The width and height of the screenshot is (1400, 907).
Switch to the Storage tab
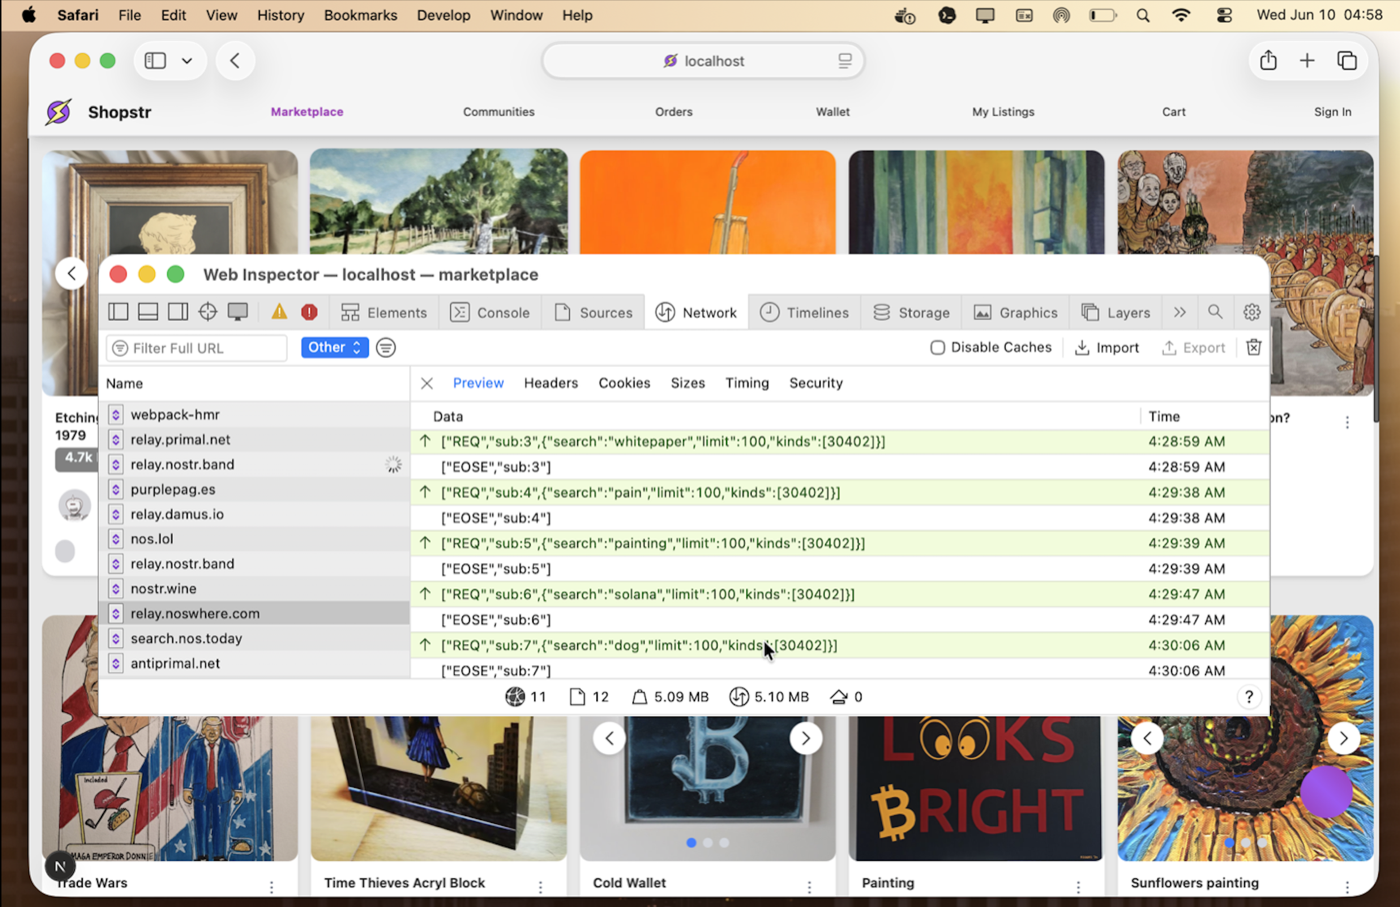click(x=911, y=313)
